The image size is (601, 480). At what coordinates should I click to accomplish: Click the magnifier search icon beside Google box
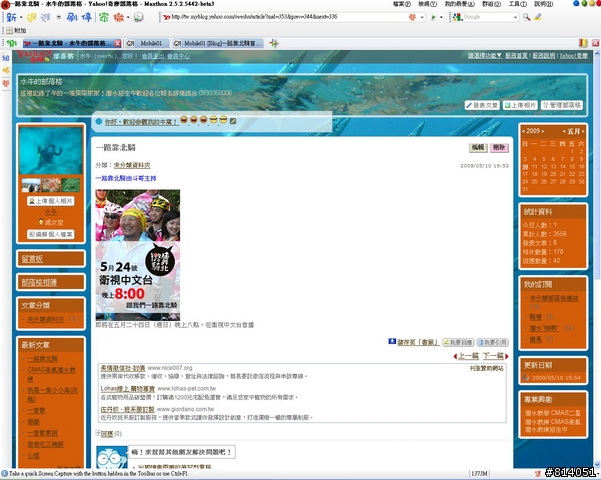[x=527, y=17]
